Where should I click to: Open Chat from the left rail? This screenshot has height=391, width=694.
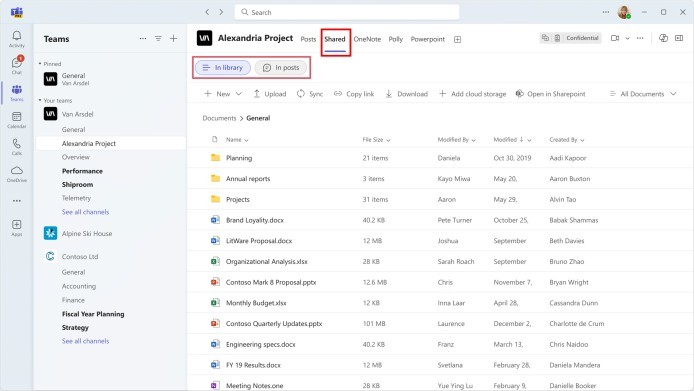[17, 66]
